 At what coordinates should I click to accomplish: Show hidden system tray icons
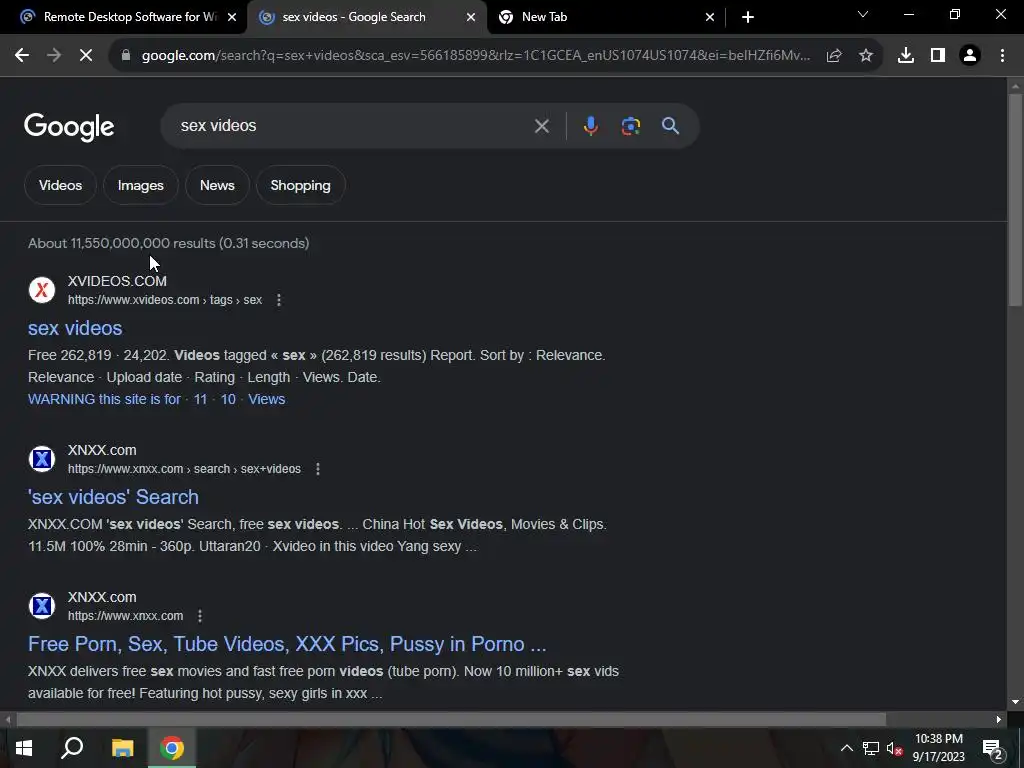tap(846, 748)
